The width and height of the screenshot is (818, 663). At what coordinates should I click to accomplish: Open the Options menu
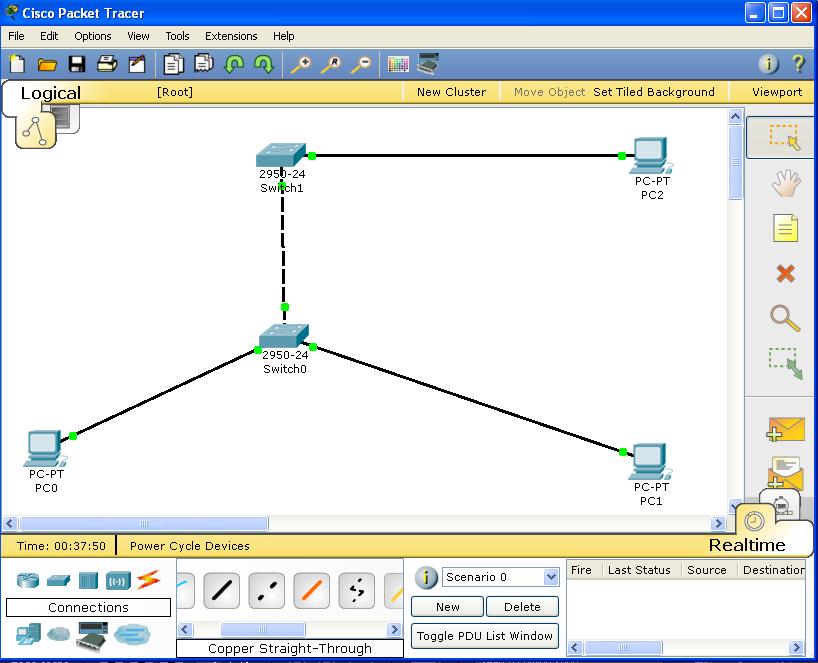click(x=93, y=36)
